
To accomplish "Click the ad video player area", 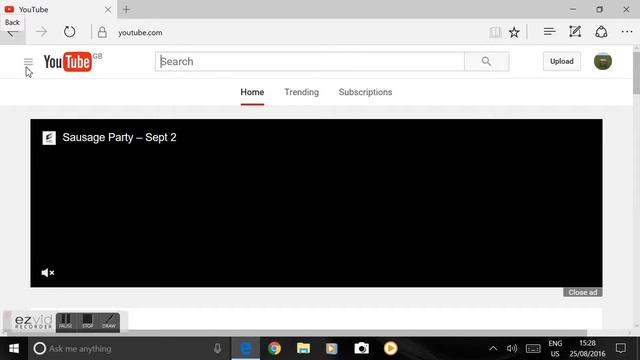I will tap(316, 203).
